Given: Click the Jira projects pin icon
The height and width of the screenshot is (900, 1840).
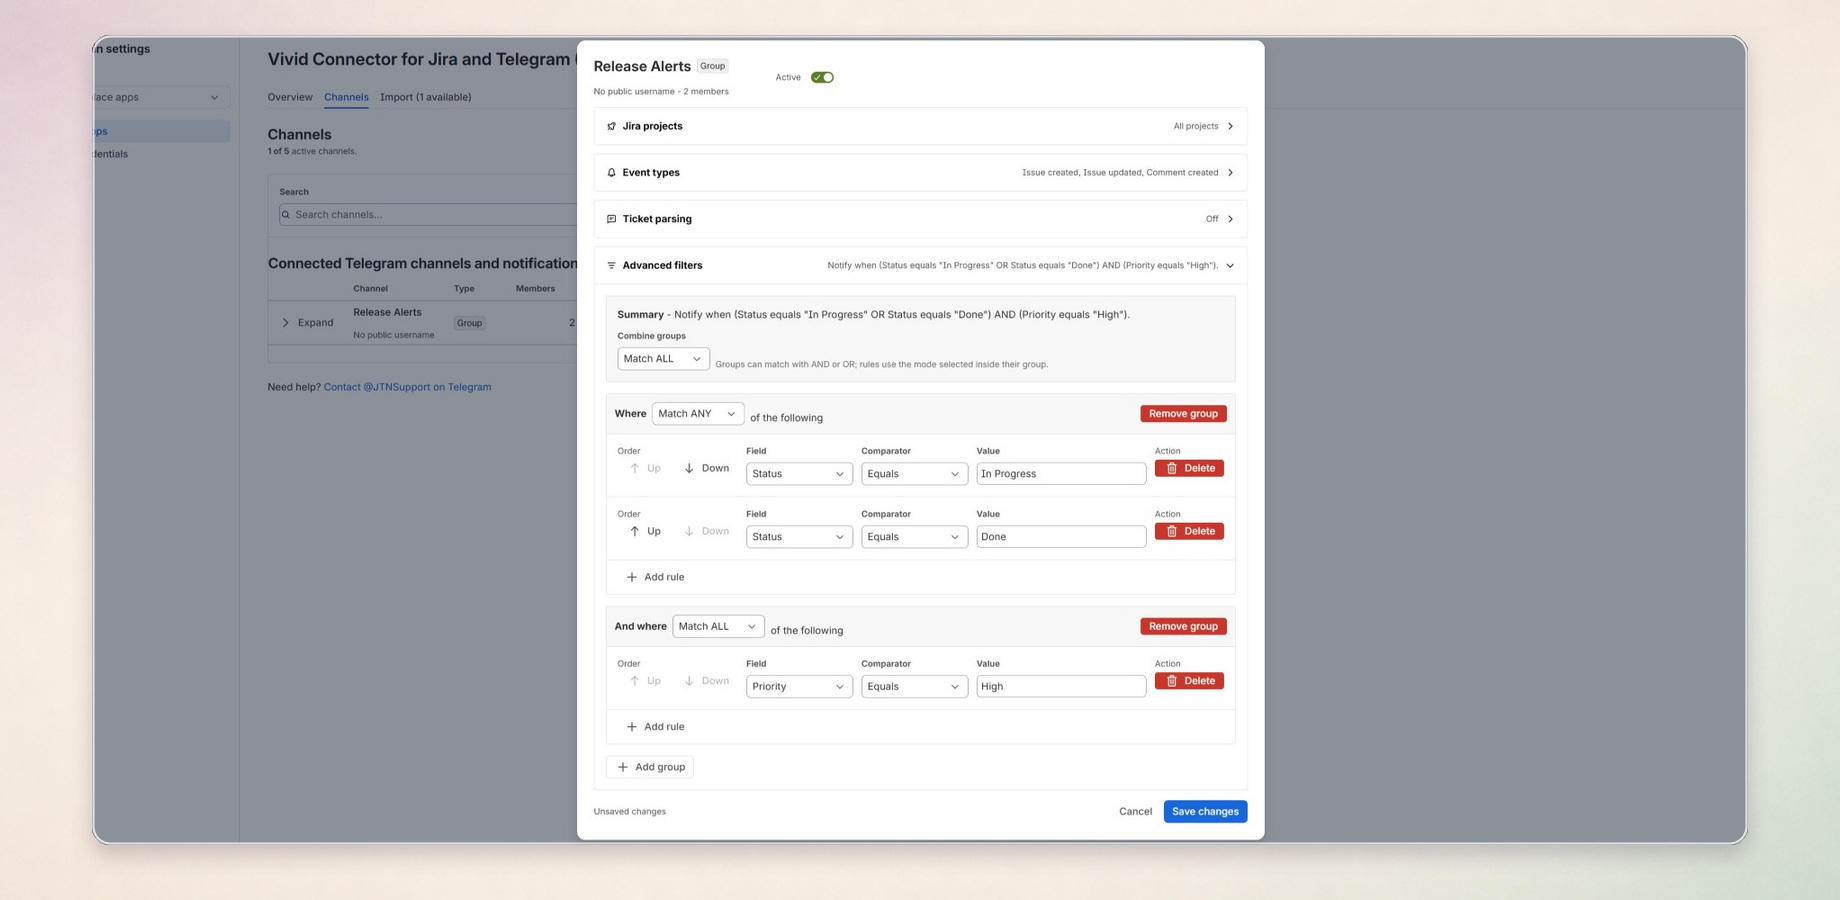Looking at the screenshot, I should point(611,126).
